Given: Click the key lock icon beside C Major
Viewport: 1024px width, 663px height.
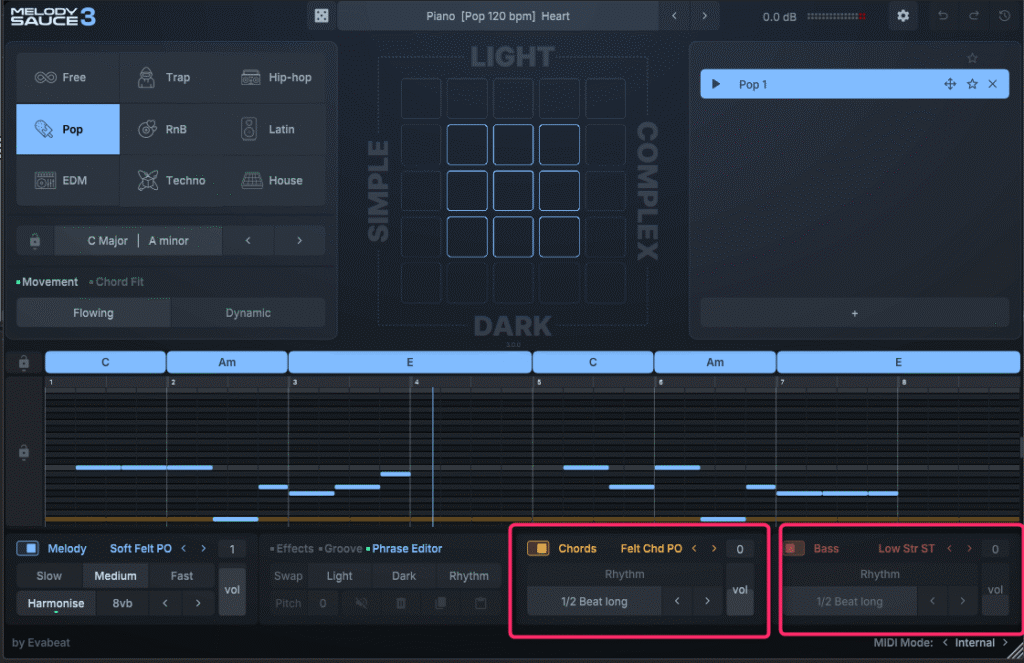Looking at the screenshot, I should (x=35, y=241).
